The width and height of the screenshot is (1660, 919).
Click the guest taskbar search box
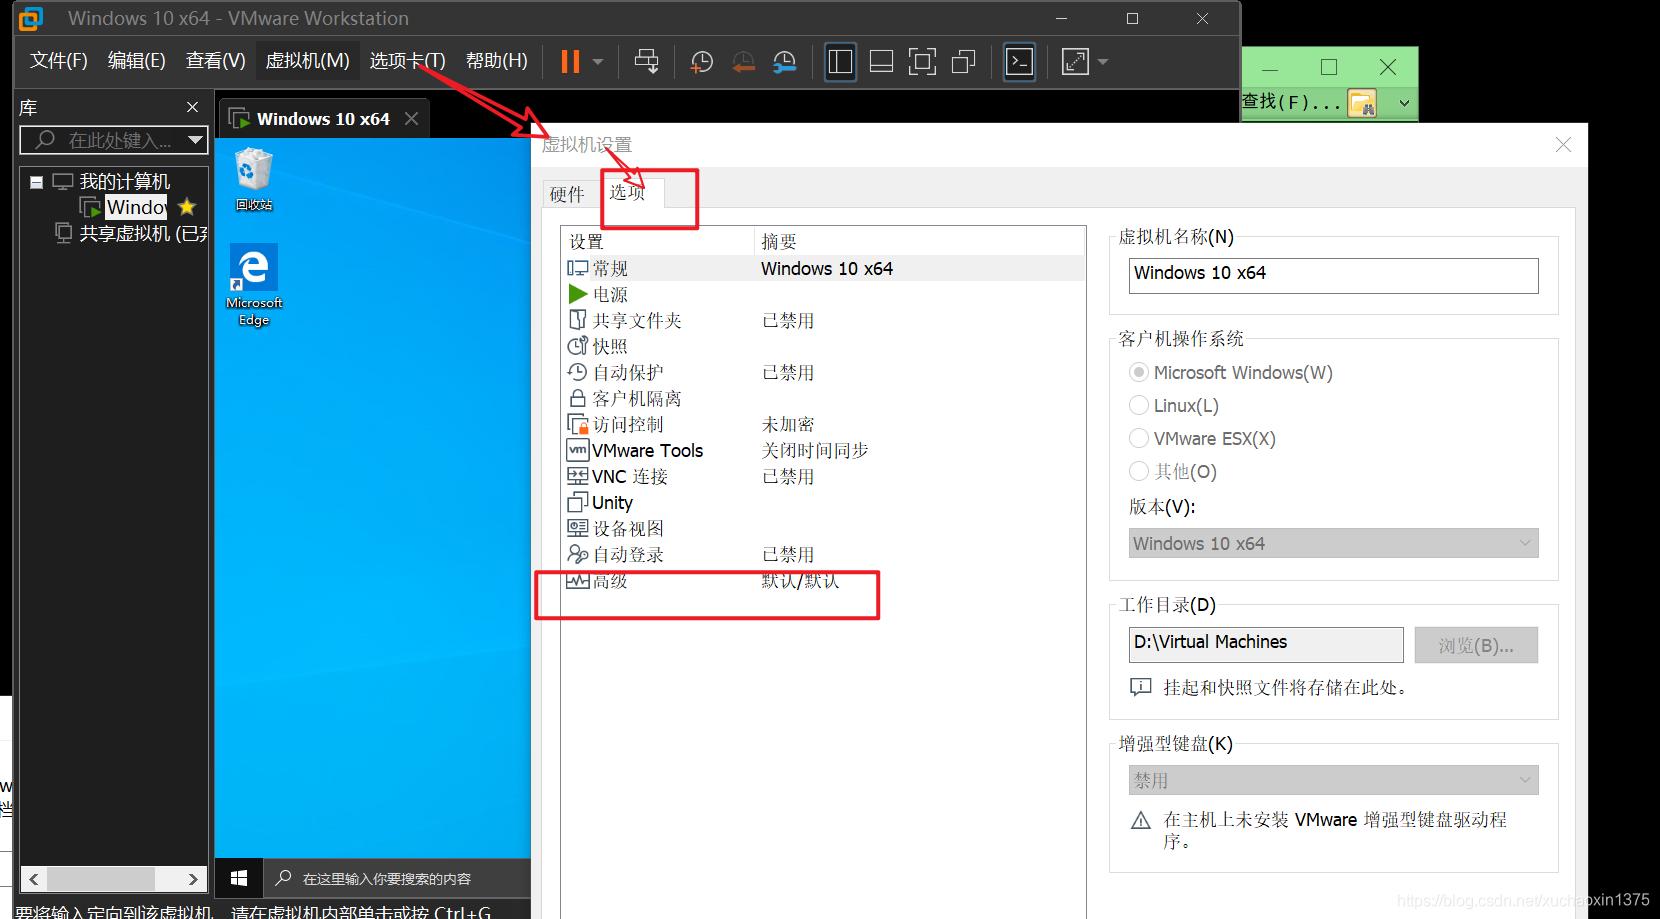(398, 878)
